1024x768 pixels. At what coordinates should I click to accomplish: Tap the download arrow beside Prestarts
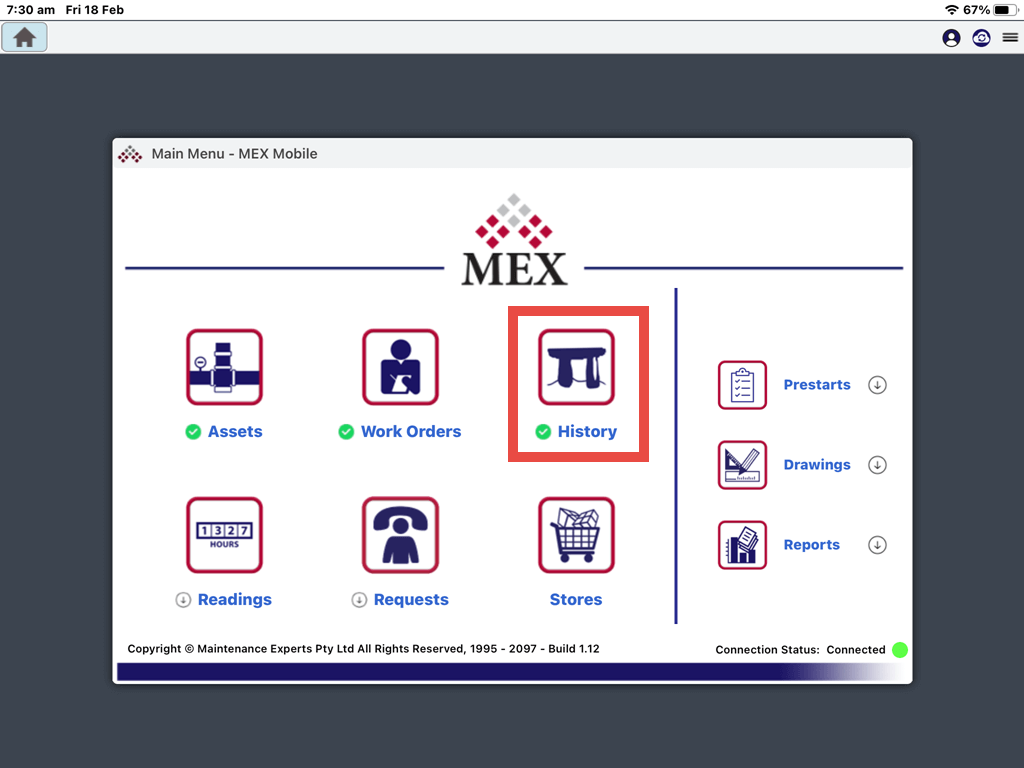[x=877, y=385]
